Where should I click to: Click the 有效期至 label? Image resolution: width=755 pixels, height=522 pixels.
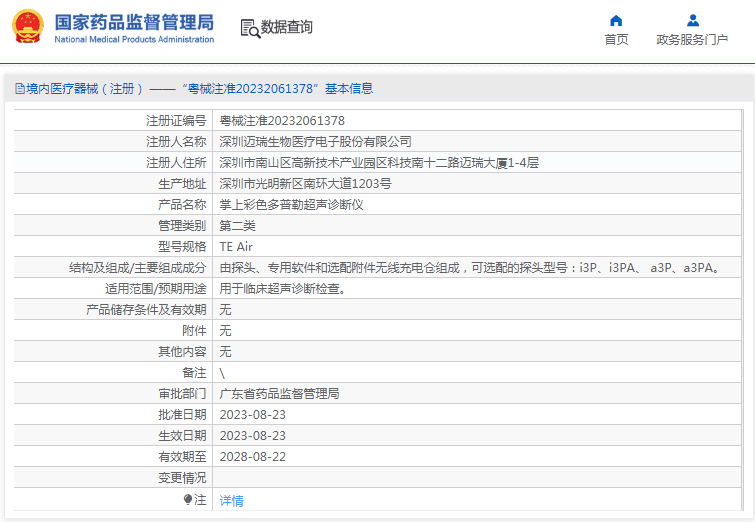coord(182,457)
